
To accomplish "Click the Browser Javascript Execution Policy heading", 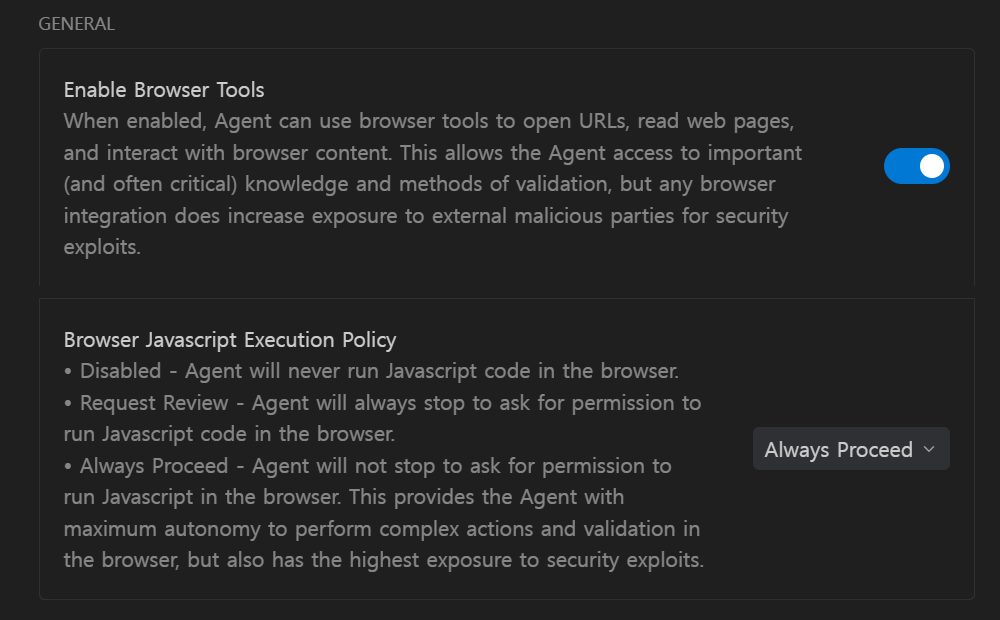I will [x=230, y=340].
